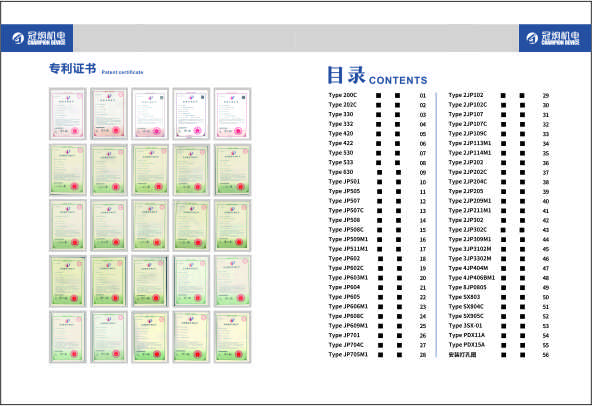Open the Type 200C contents entry
This screenshot has height=406, width=592.
(x=342, y=95)
